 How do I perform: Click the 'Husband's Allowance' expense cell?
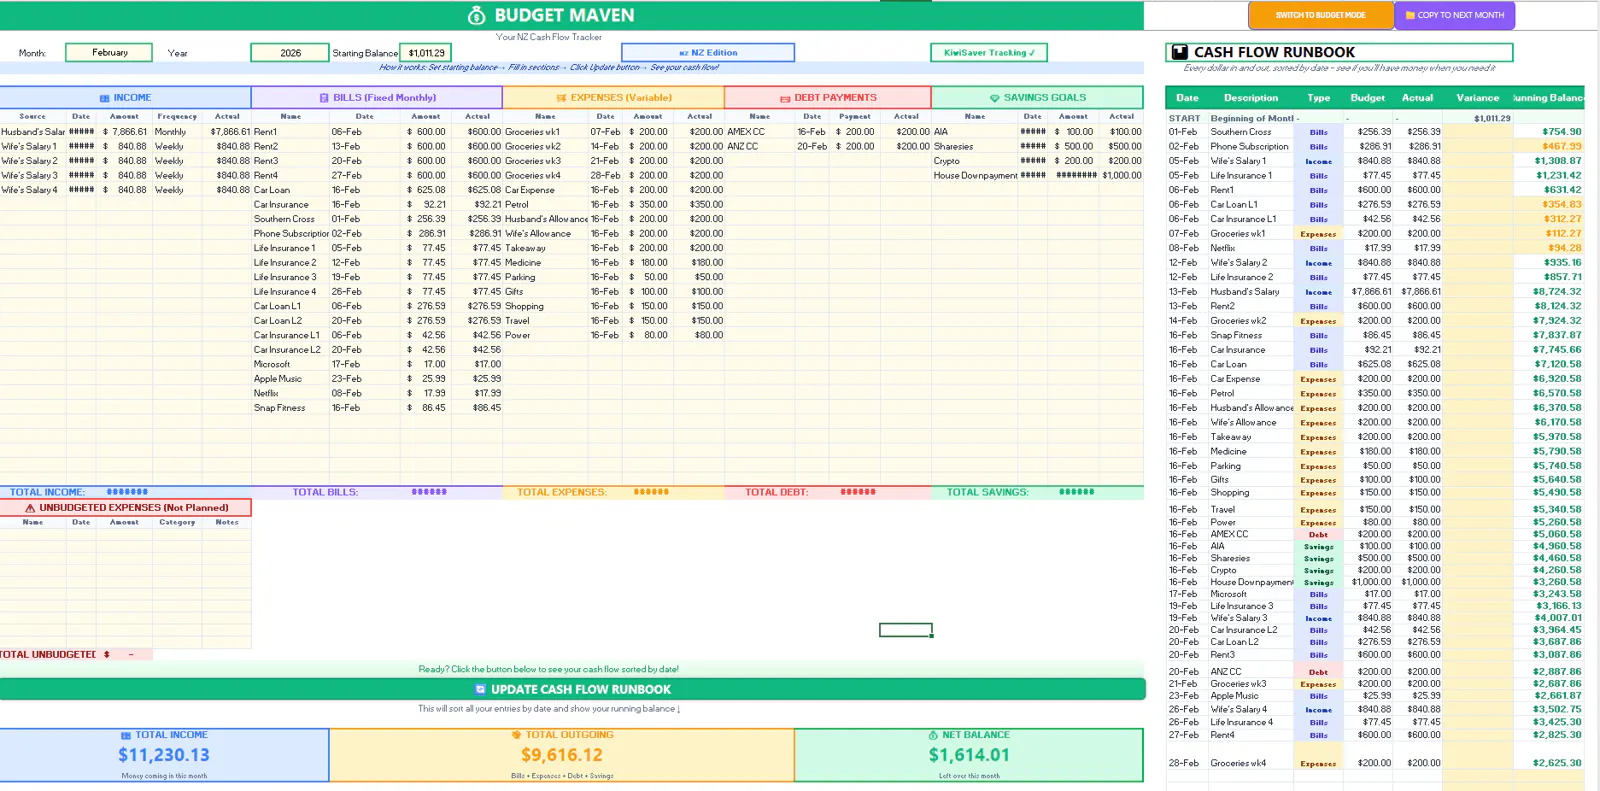point(545,219)
